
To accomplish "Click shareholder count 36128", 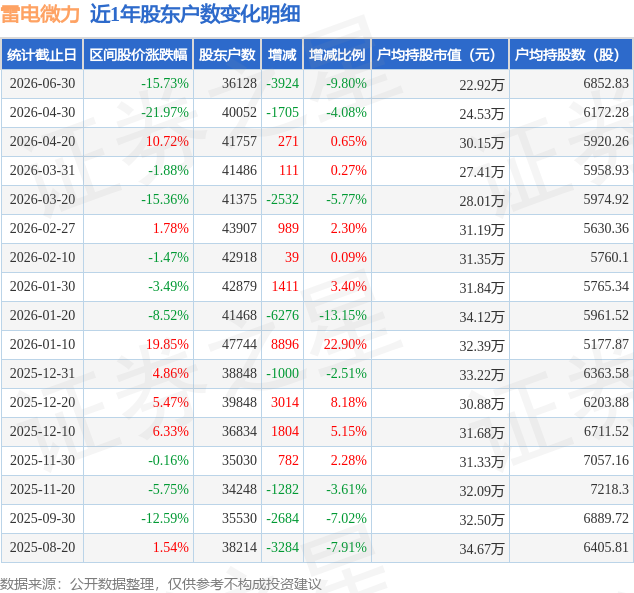I will click(x=239, y=84).
